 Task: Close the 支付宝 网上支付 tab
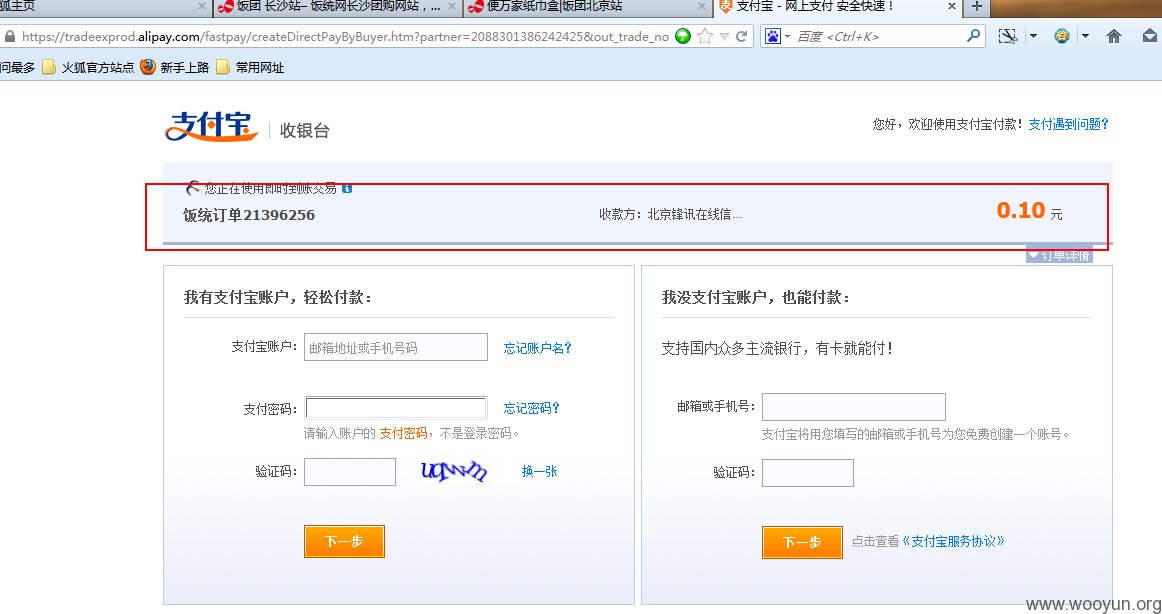tap(952, 7)
